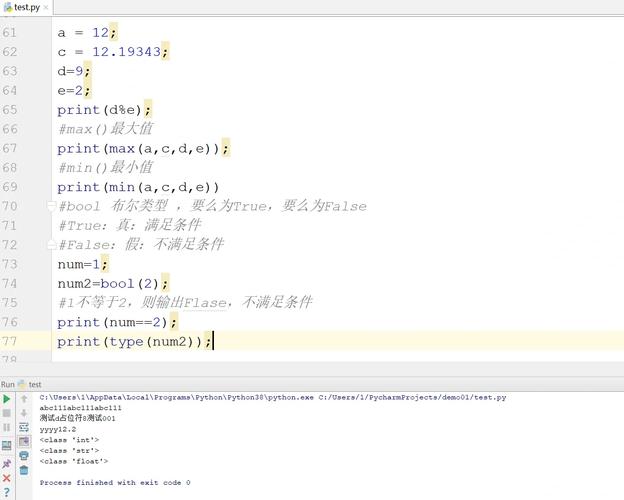Click 'Process finished with exit code 0'
Viewport: 624px width, 500px height.
115,482
